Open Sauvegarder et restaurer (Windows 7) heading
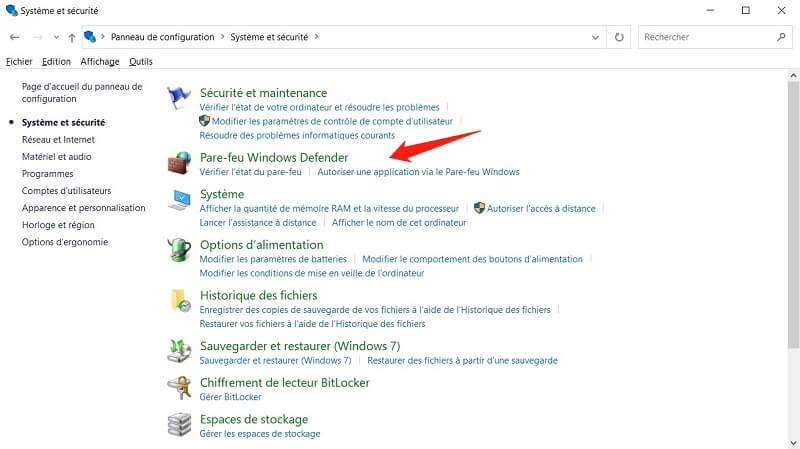This screenshot has width=800, height=449. tap(300, 346)
